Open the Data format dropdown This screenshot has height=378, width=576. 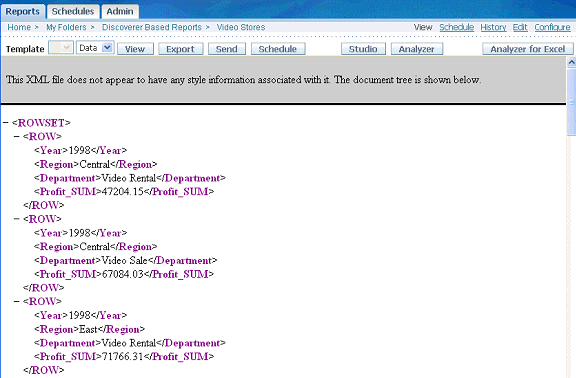95,48
